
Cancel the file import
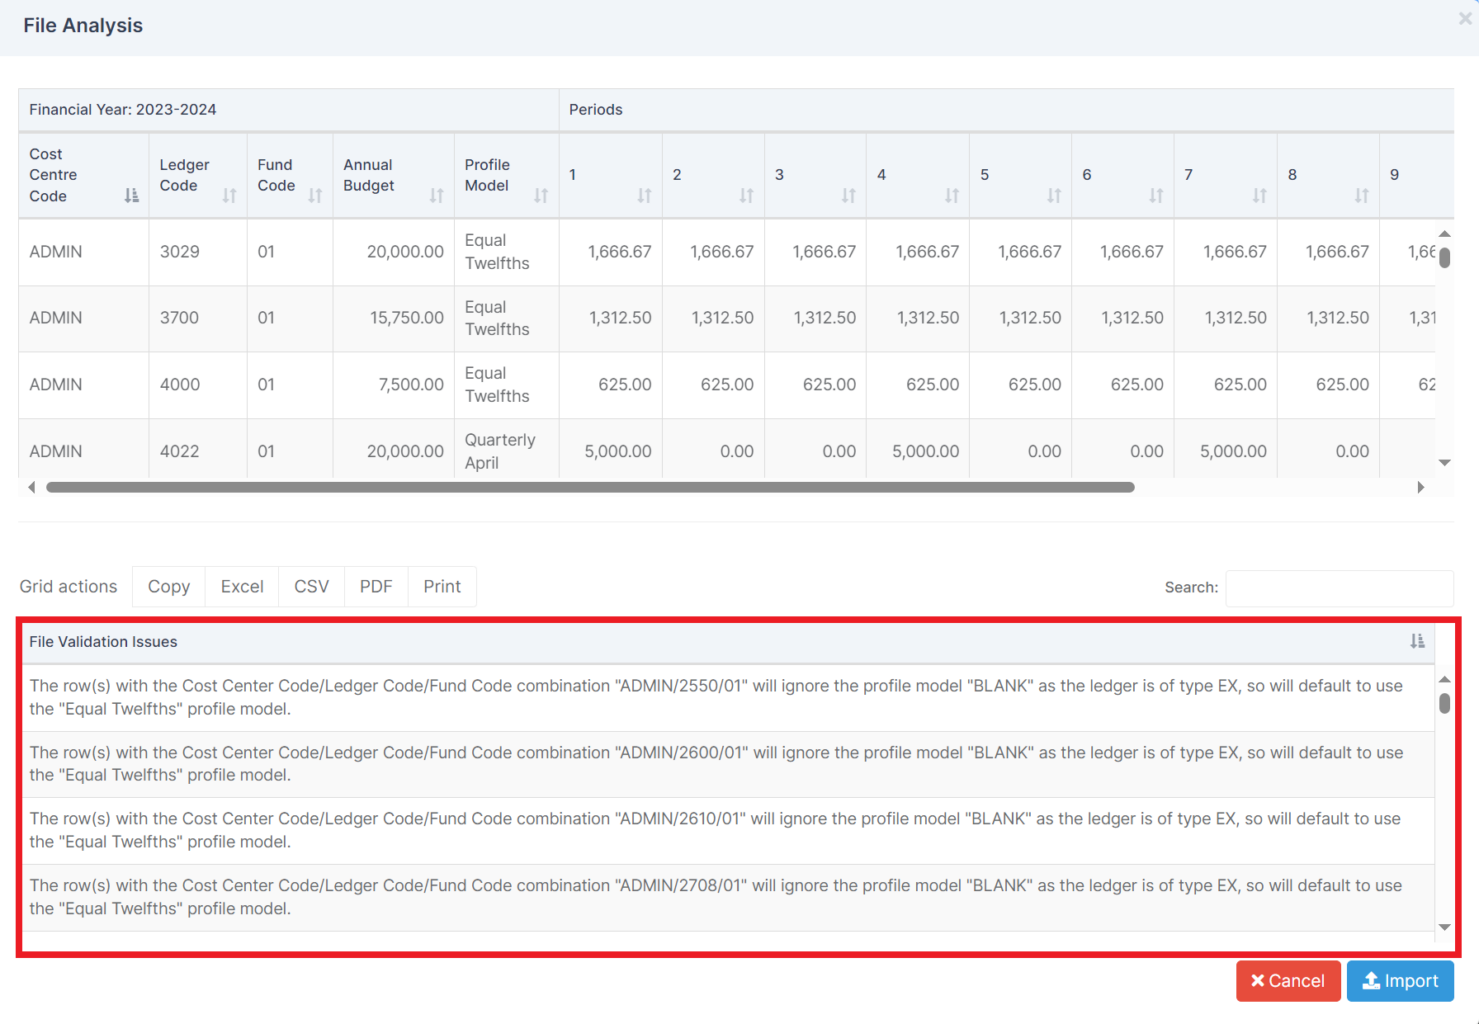[1288, 981]
